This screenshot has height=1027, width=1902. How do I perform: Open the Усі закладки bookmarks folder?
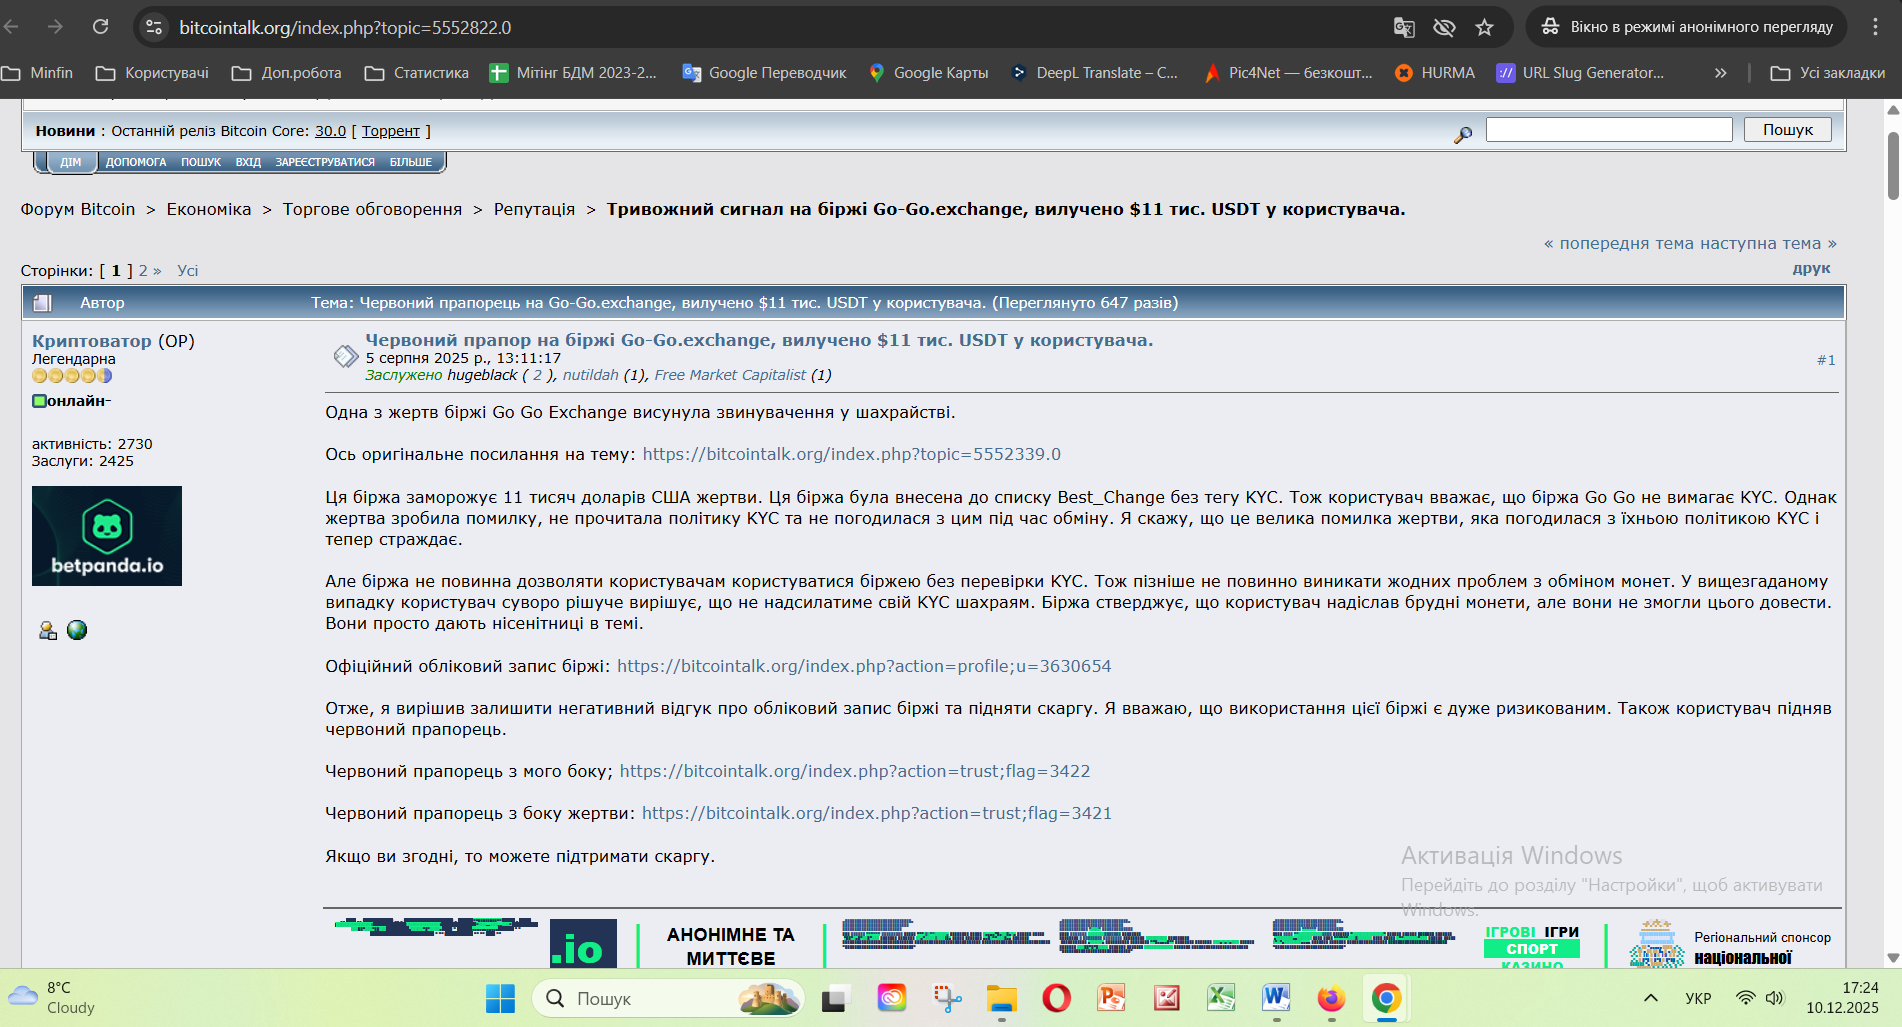1827,73
